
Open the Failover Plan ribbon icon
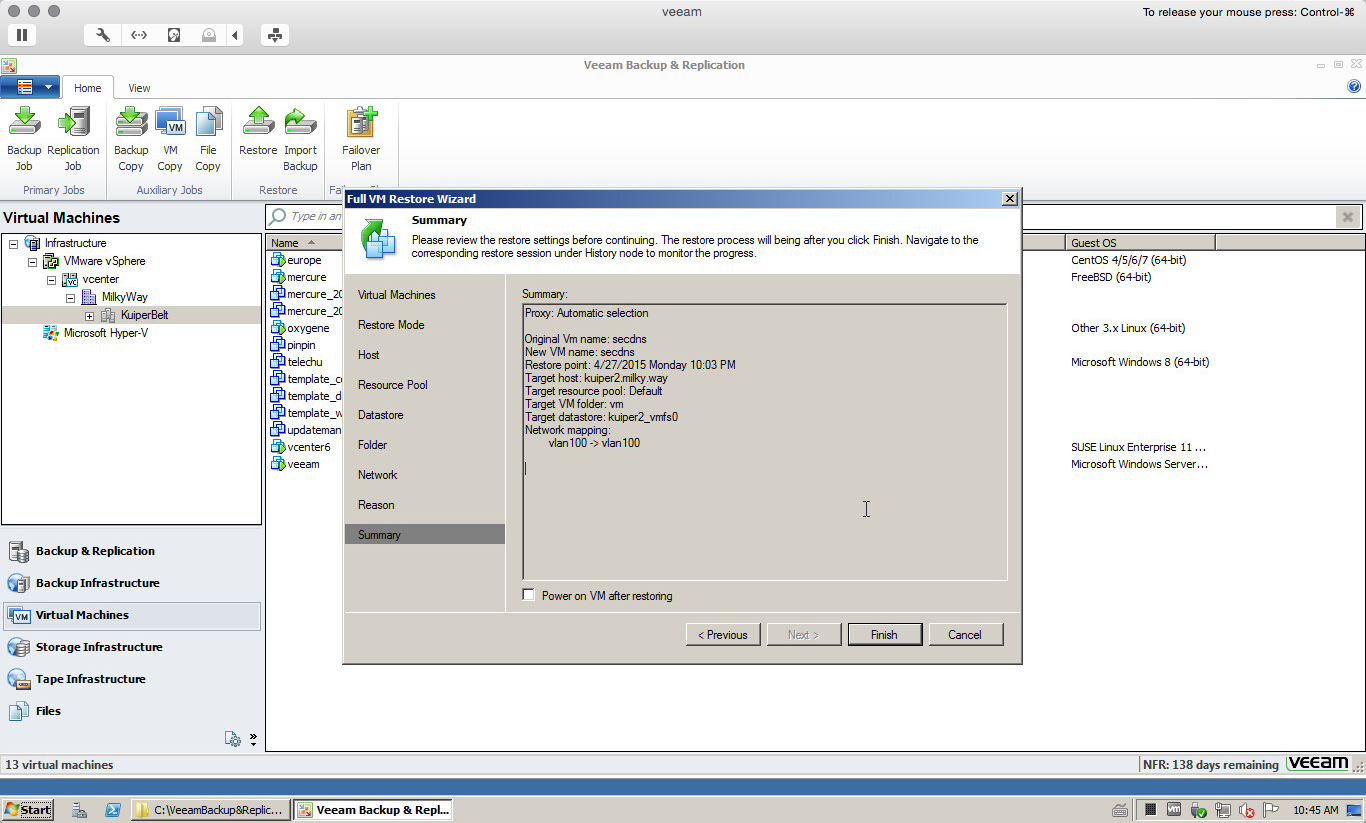(361, 123)
